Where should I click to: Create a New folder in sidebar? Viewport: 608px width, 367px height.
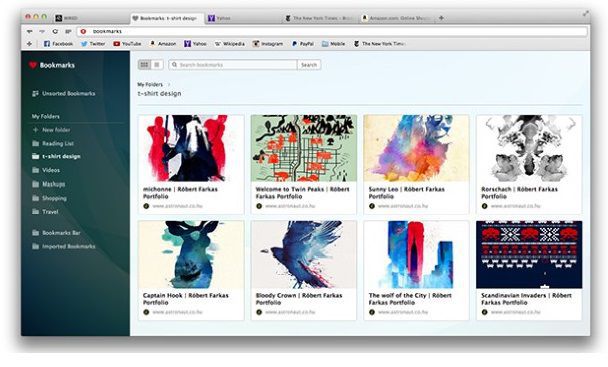pyautogui.click(x=51, y=130)
